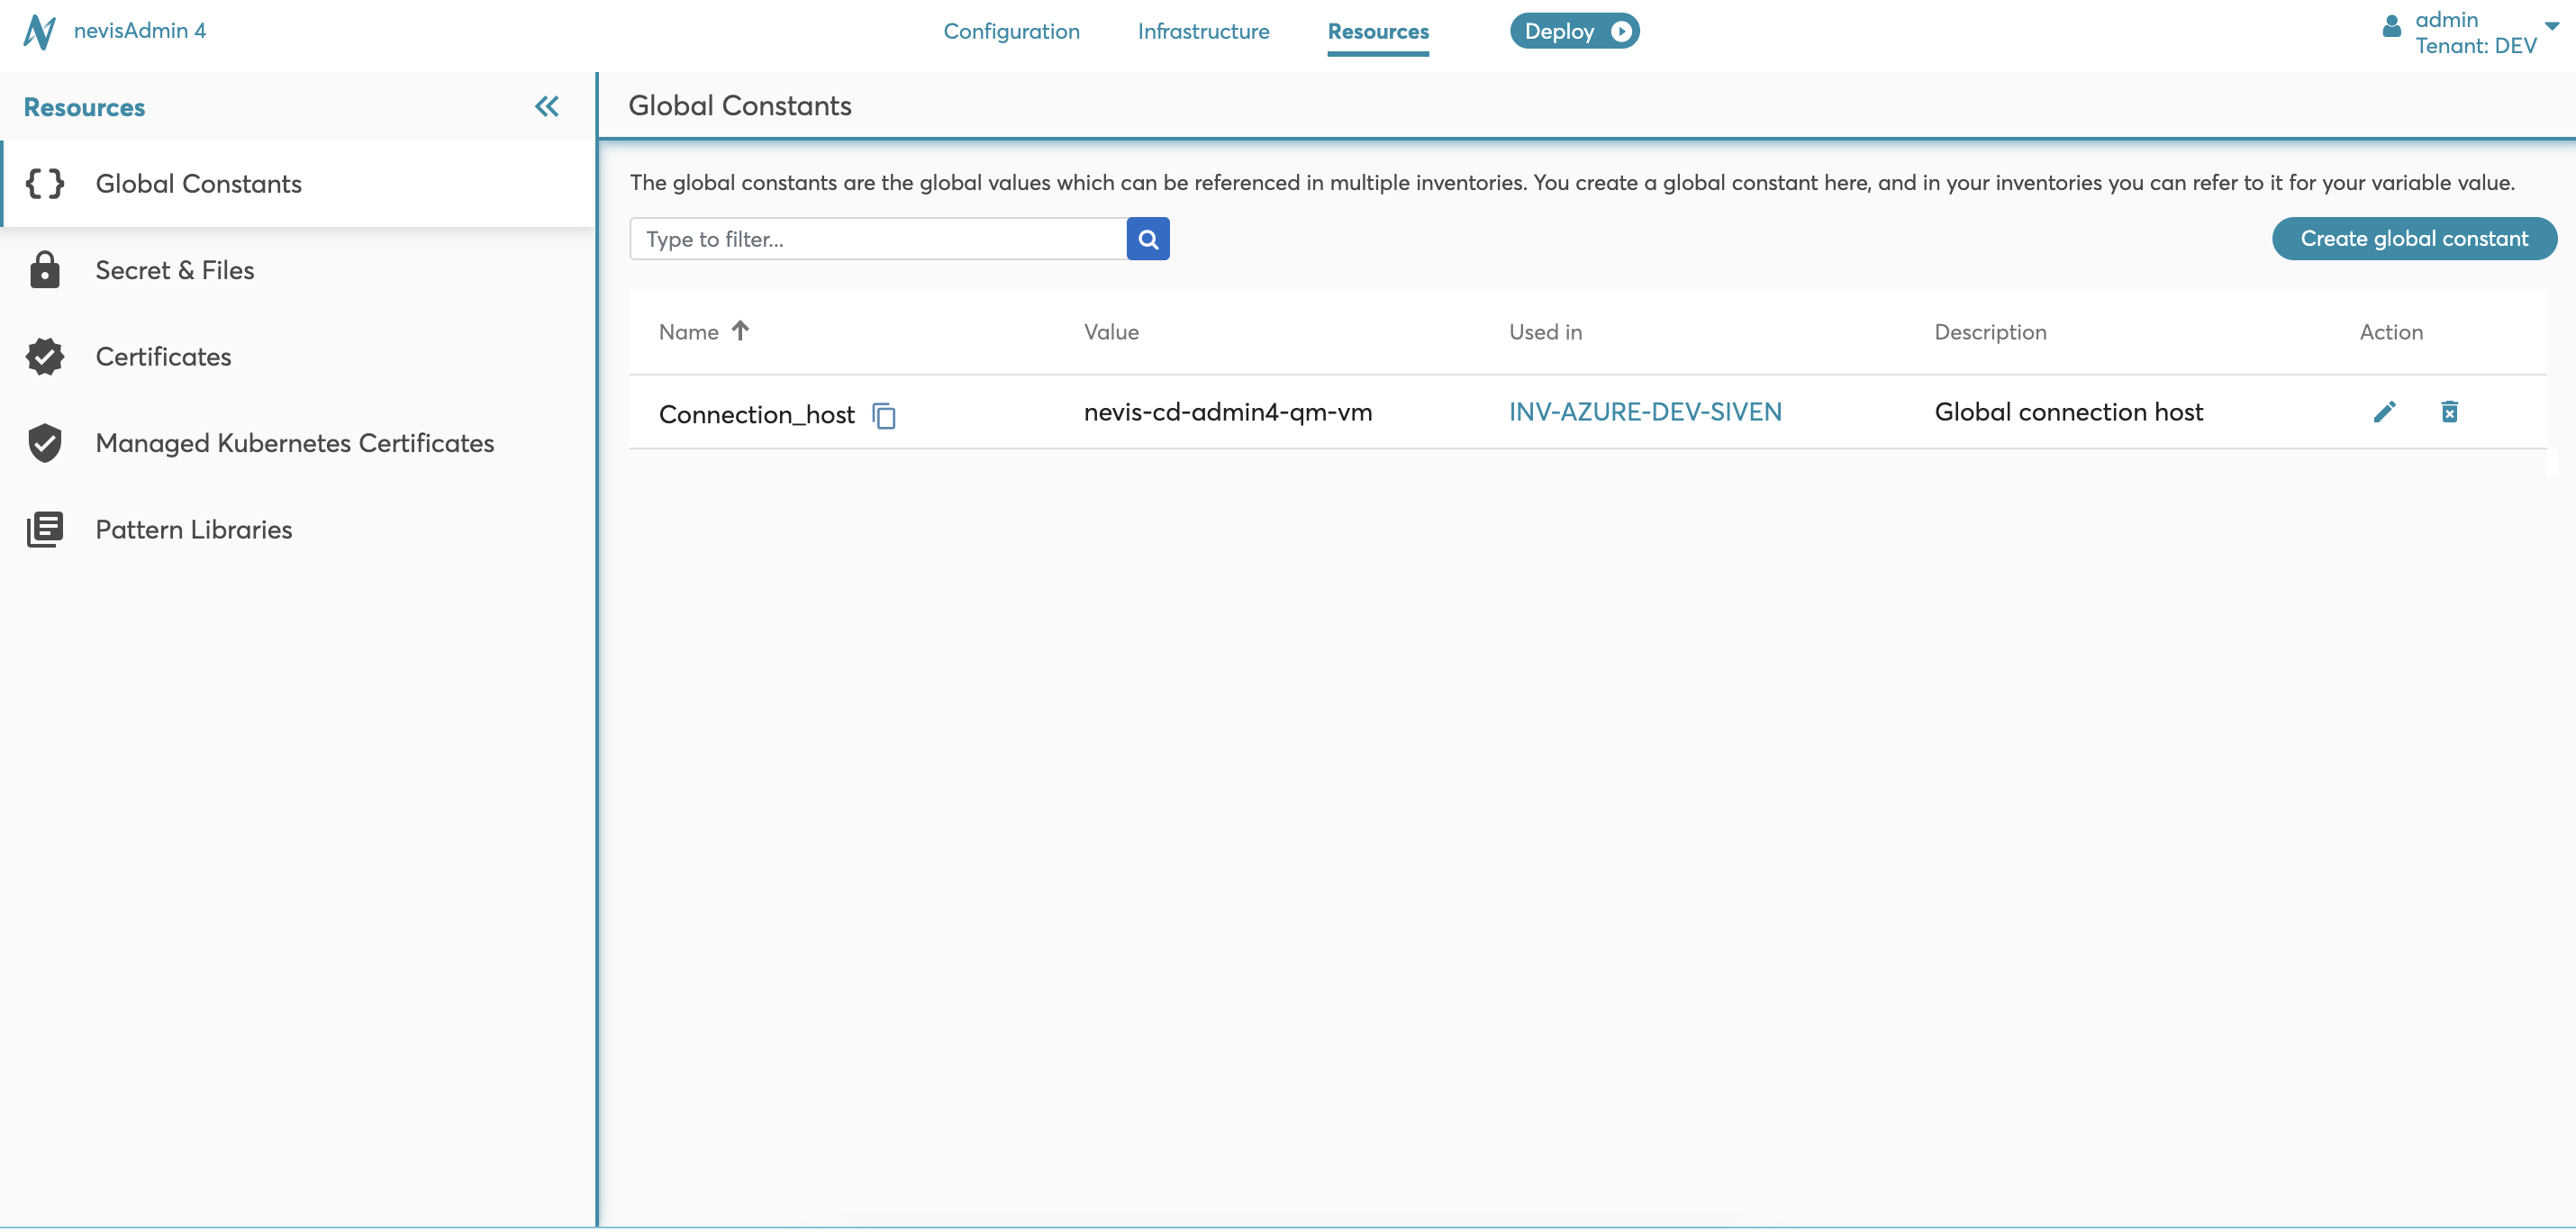Click the Deploy button label
This screenshot has width=2576, height=1232.
pos(1559,31)
